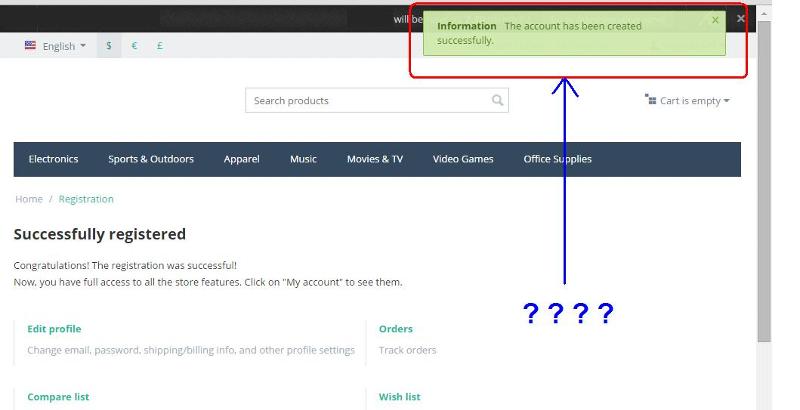800x410 pixels.
Task: Switch currency to euro
Action: tap(134, 46)
